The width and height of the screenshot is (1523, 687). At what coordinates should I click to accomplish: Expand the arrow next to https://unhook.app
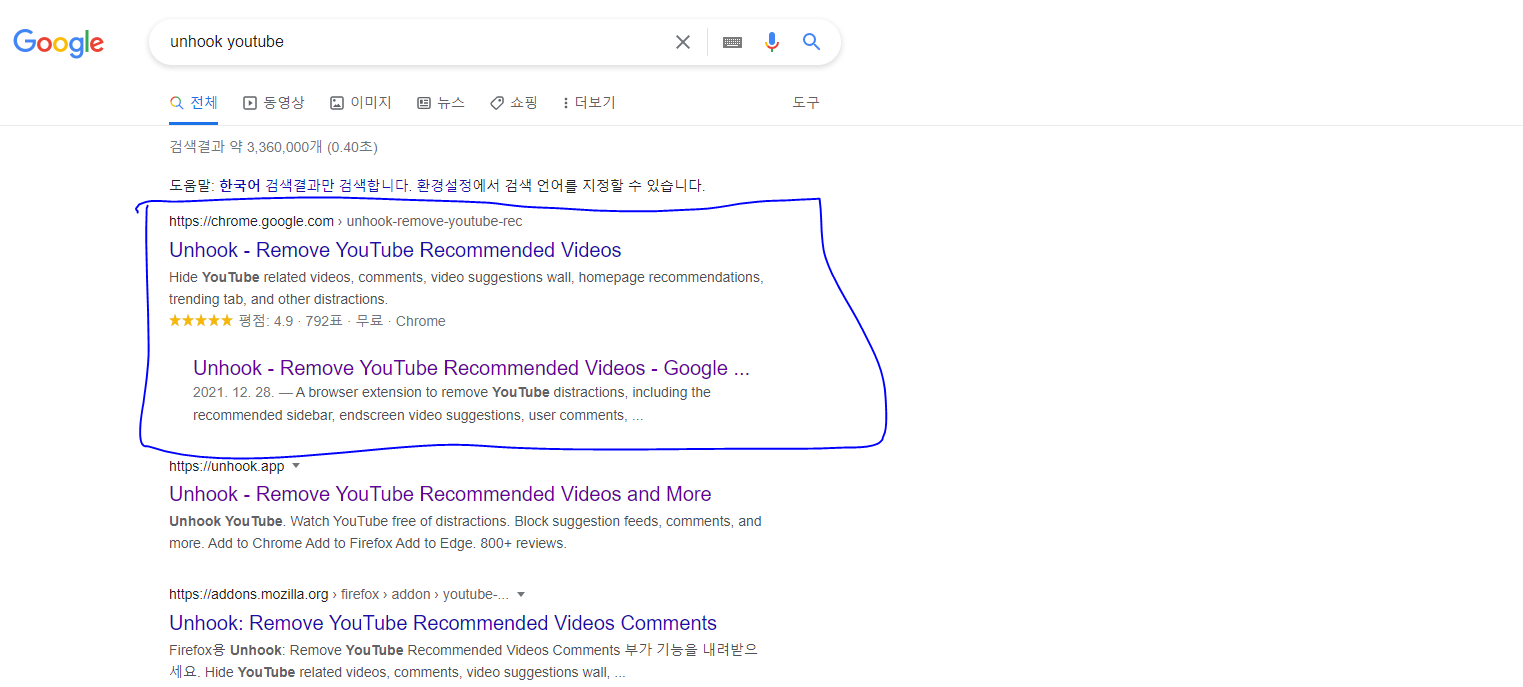(296, 466)
